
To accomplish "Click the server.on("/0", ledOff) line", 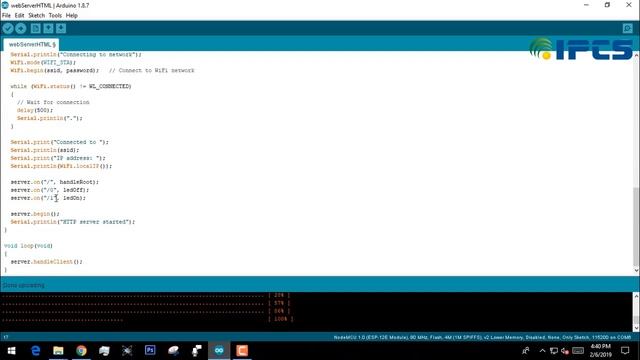I will (x=49, y=190).
